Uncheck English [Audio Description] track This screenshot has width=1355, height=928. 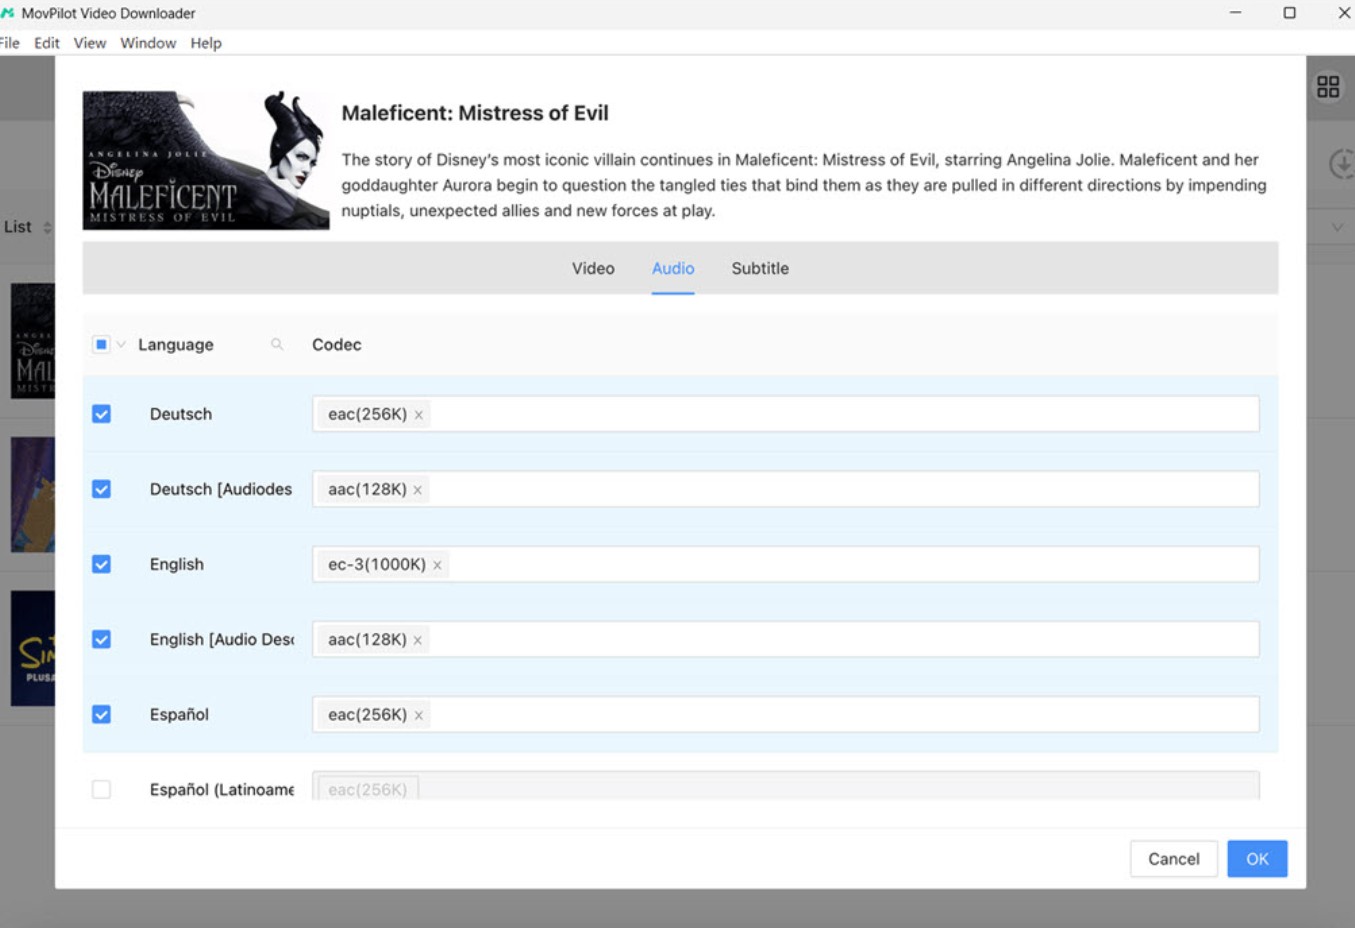pyautogui.click(x=101, y=639)
